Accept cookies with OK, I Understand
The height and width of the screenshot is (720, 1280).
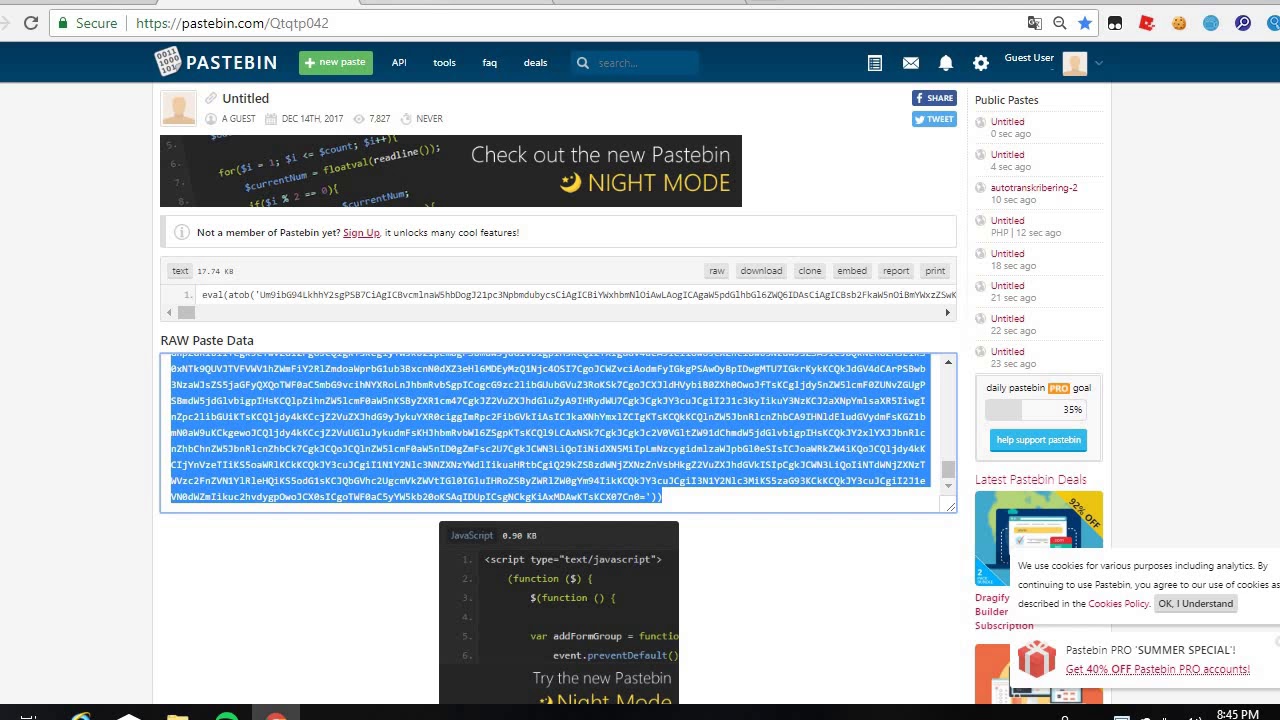[1195, 604]
